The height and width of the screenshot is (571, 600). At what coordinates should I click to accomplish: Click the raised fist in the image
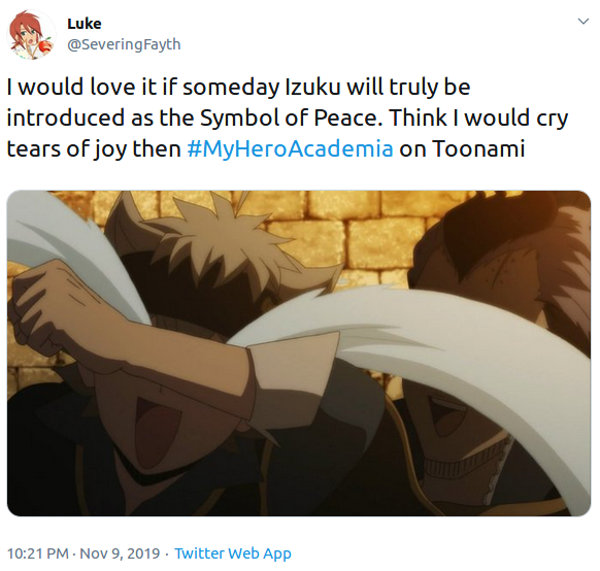[x=42, y=302]
